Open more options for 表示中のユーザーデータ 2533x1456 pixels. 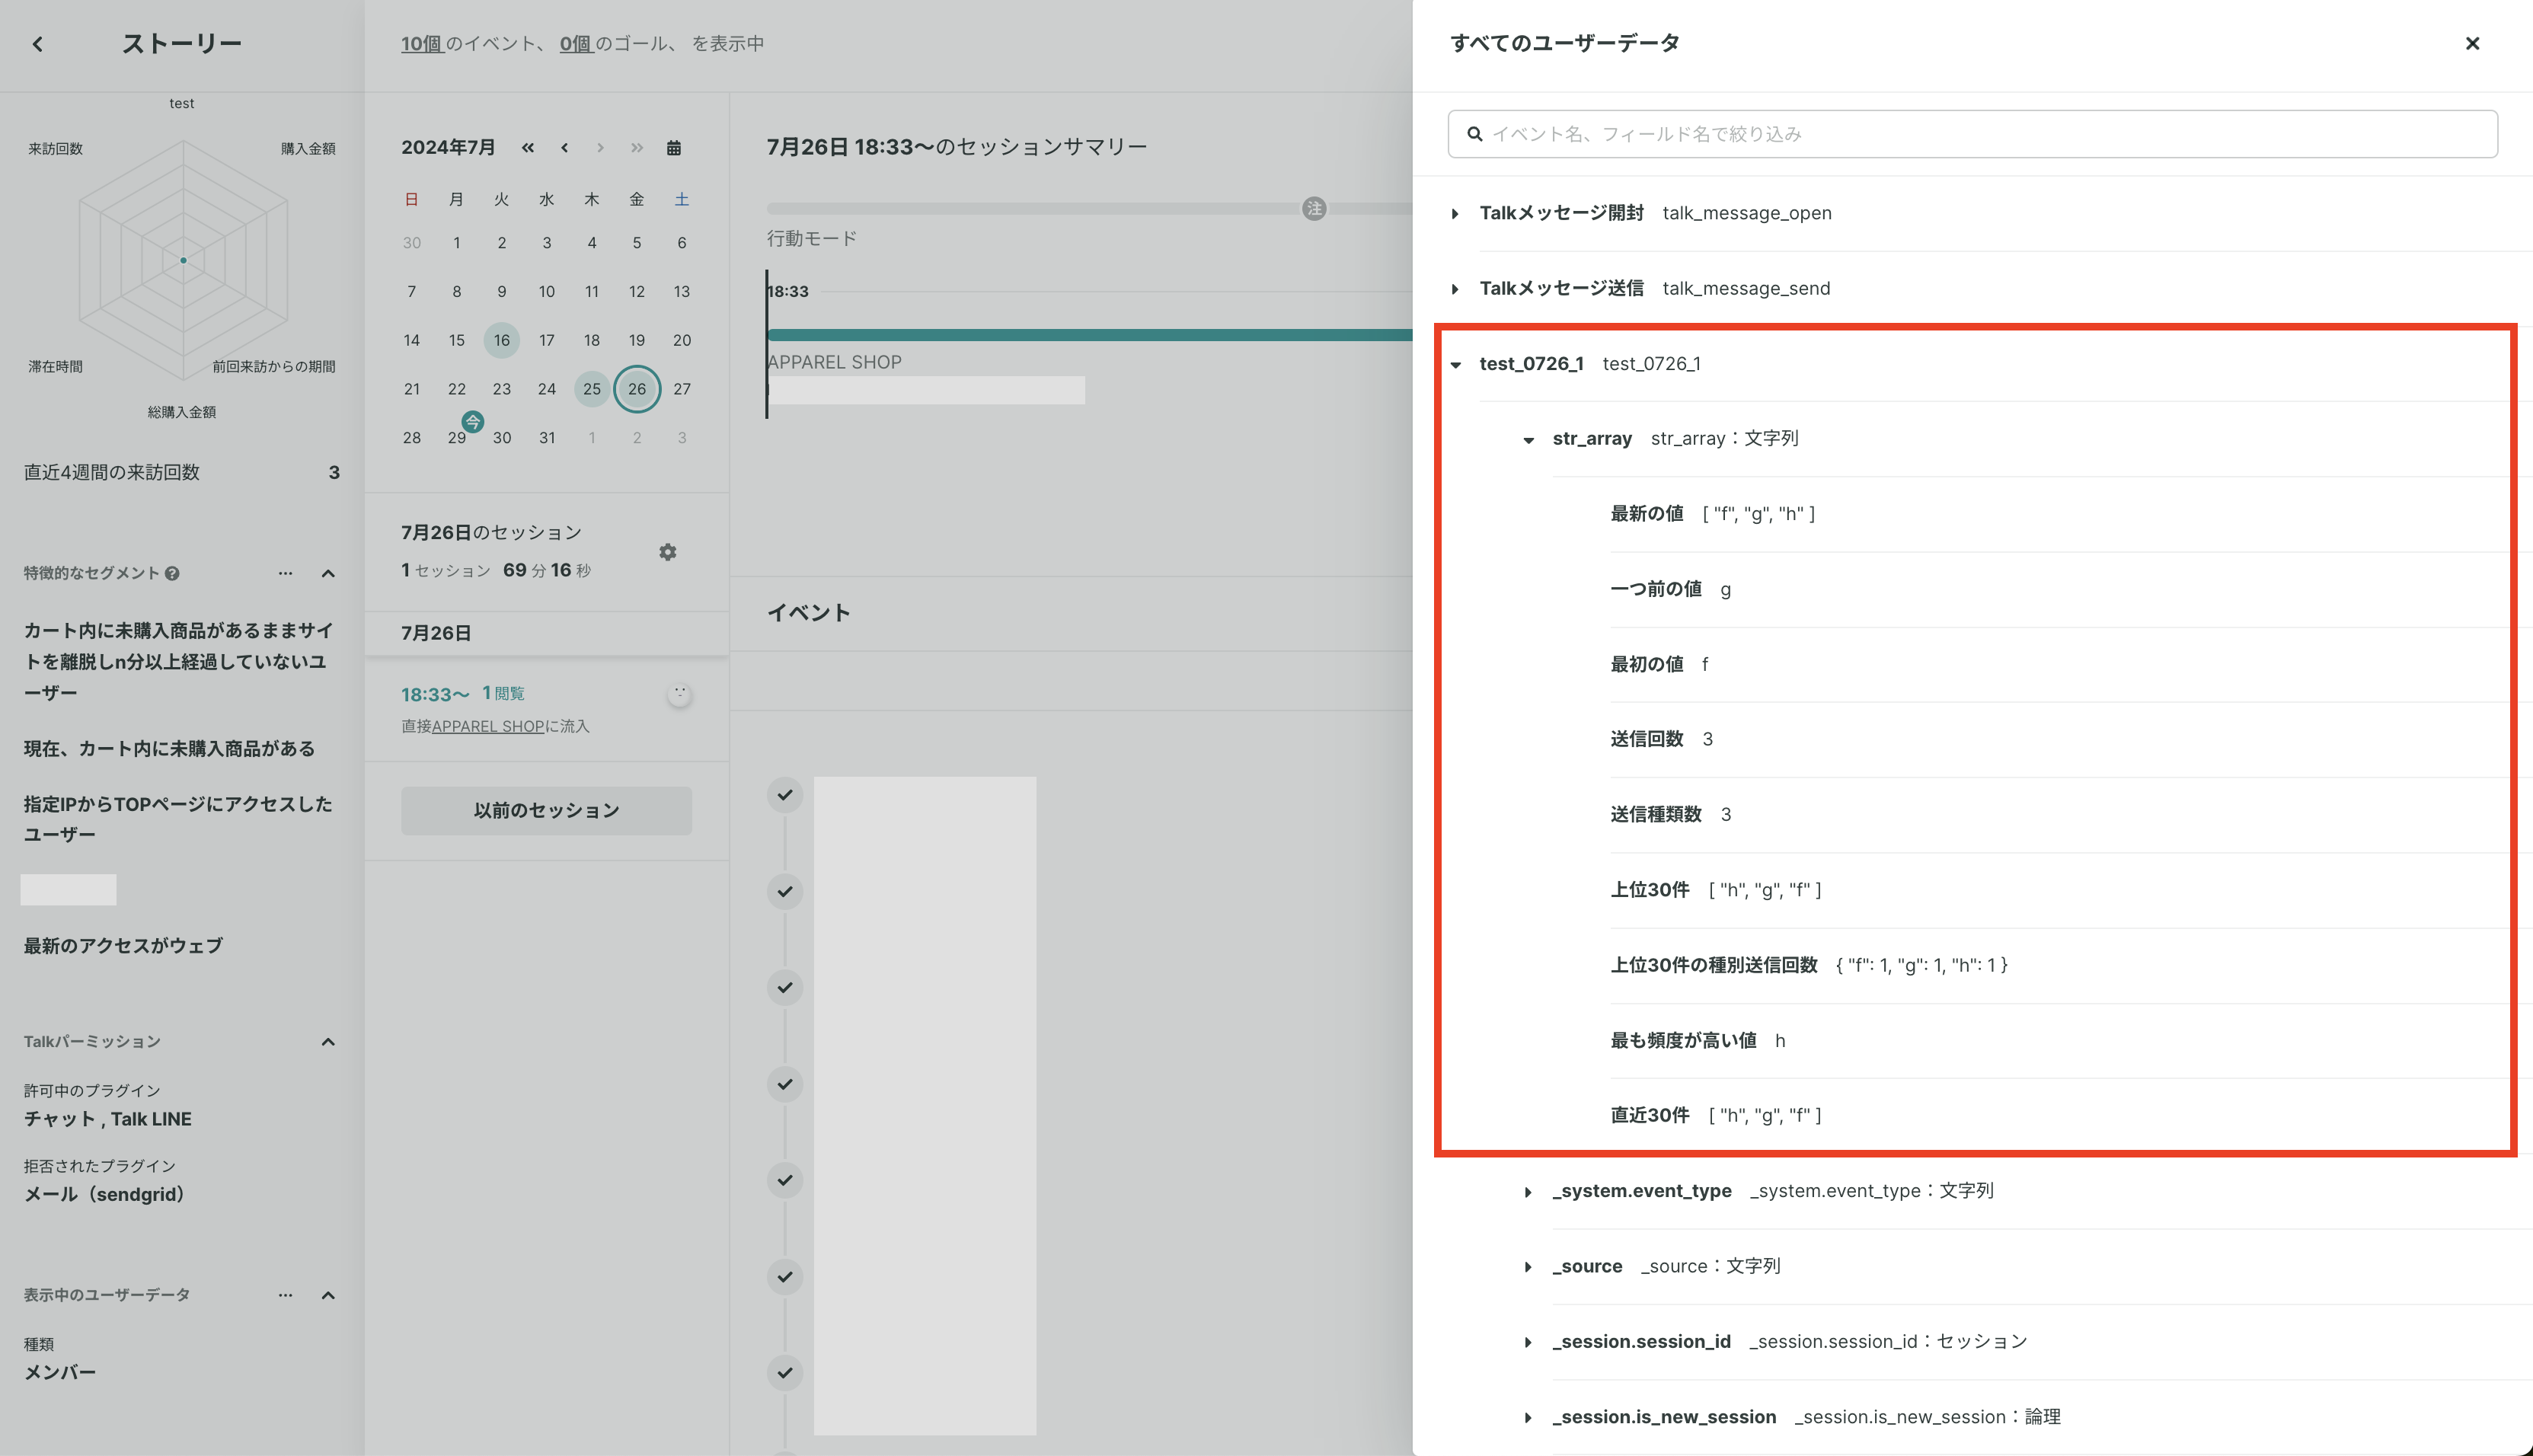click(286, 1295)
